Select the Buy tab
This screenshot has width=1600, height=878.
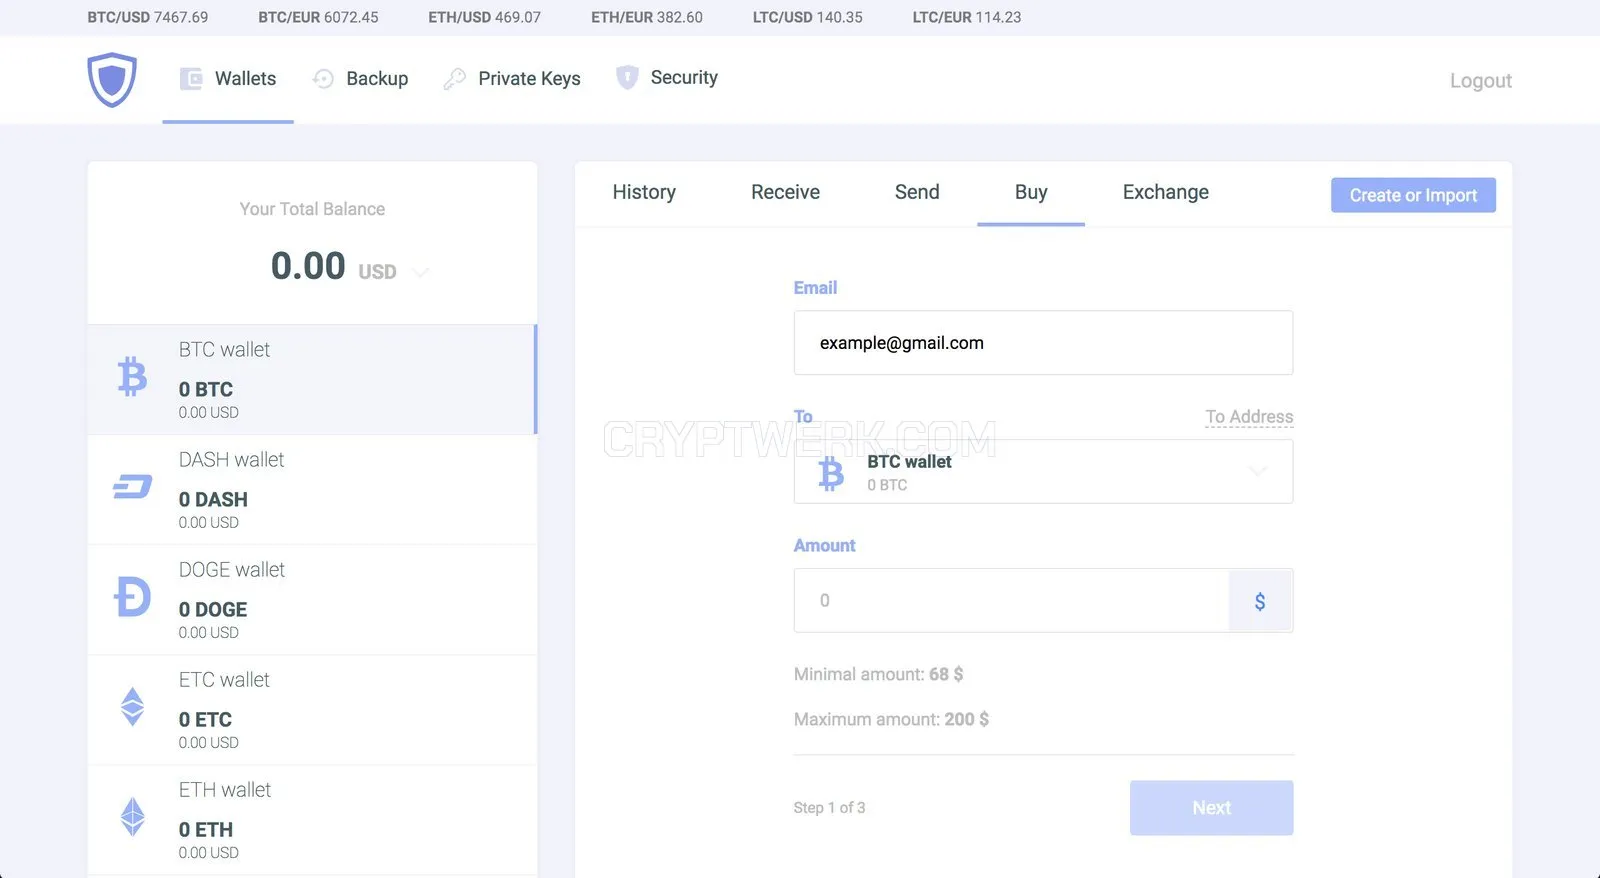point(1031,192)
